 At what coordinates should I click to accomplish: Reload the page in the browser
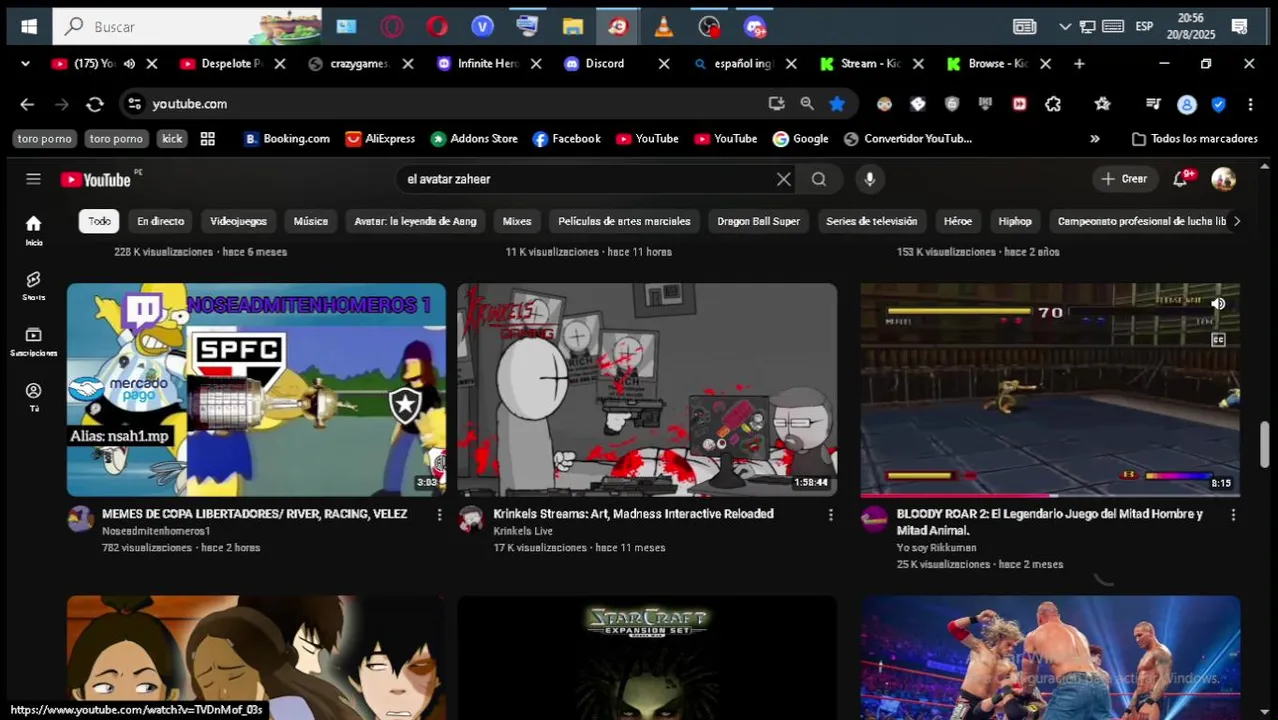click(x=95, y=104)
